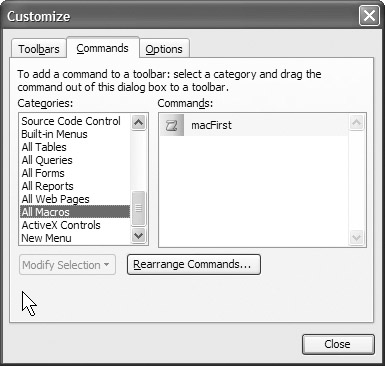Select New Menu category
385x366 pixels.
click(x=46, y=238)
